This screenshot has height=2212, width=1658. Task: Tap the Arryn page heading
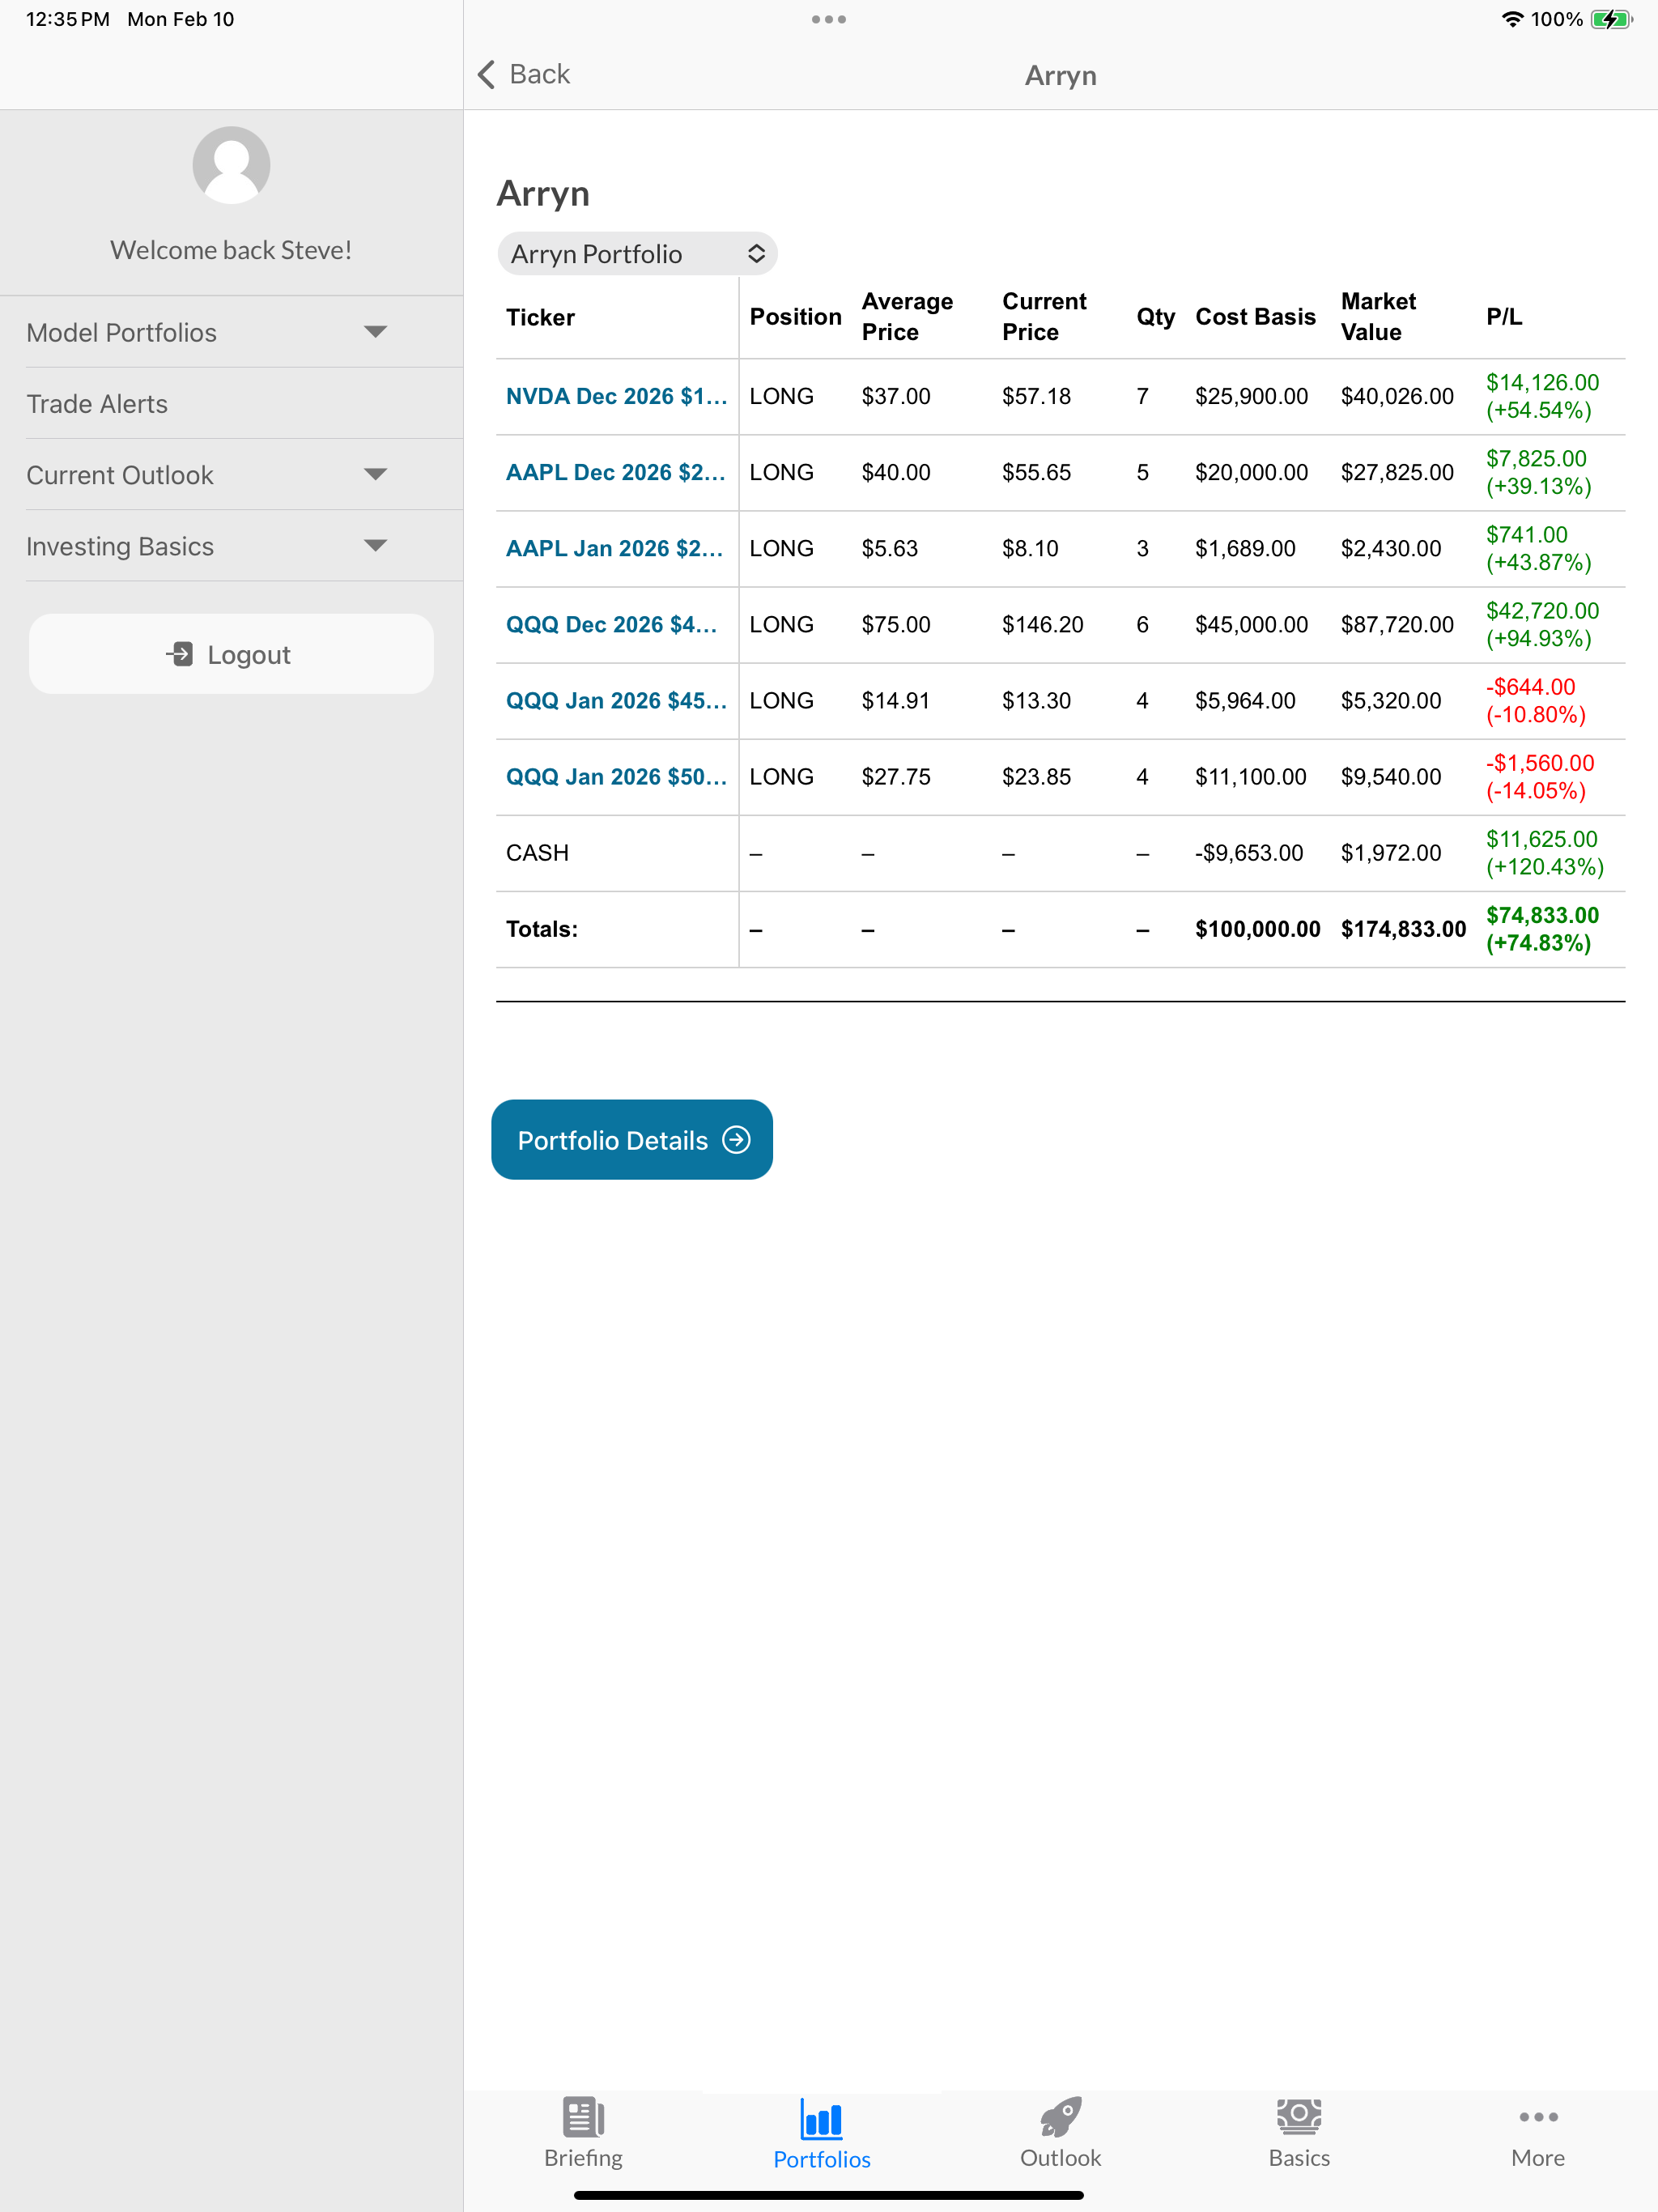click(x=543, y=193)
